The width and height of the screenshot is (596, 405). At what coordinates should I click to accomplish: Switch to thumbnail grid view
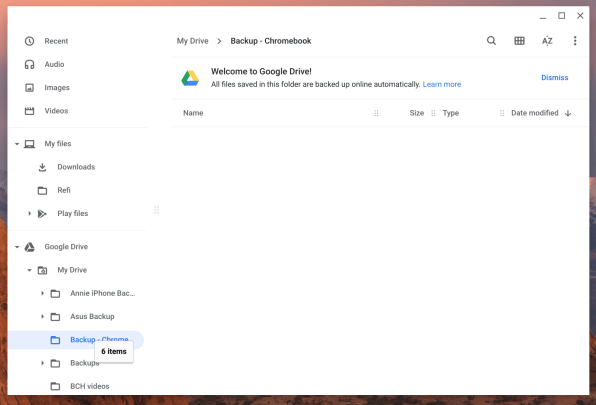coord(519,41)
